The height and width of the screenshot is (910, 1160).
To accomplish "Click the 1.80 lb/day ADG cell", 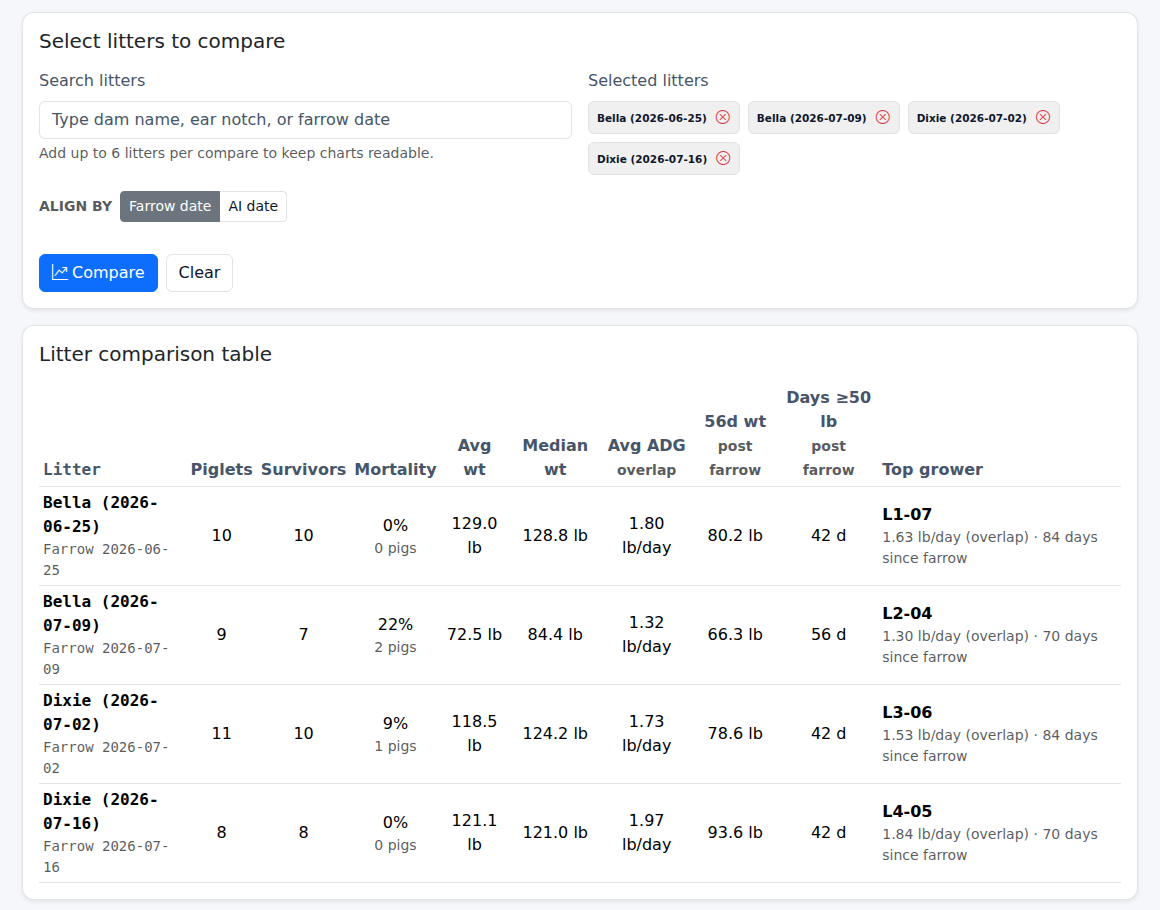I will pos(646,536).
